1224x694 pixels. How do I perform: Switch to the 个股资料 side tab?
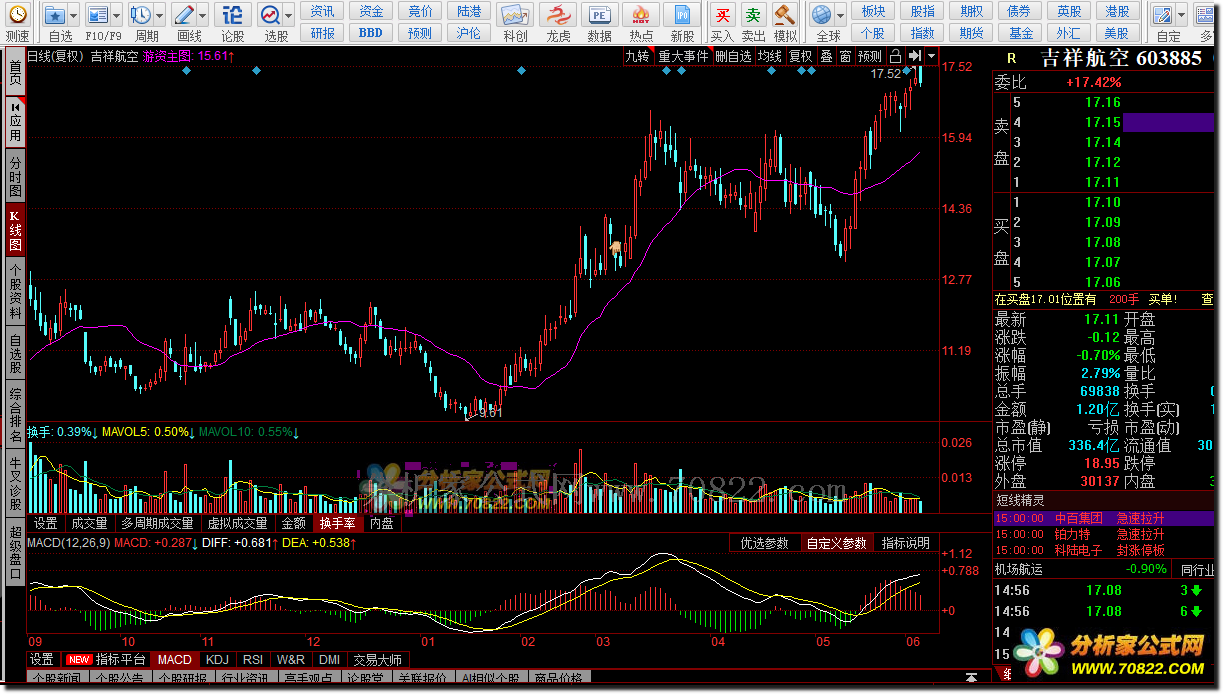click(15, 291)
